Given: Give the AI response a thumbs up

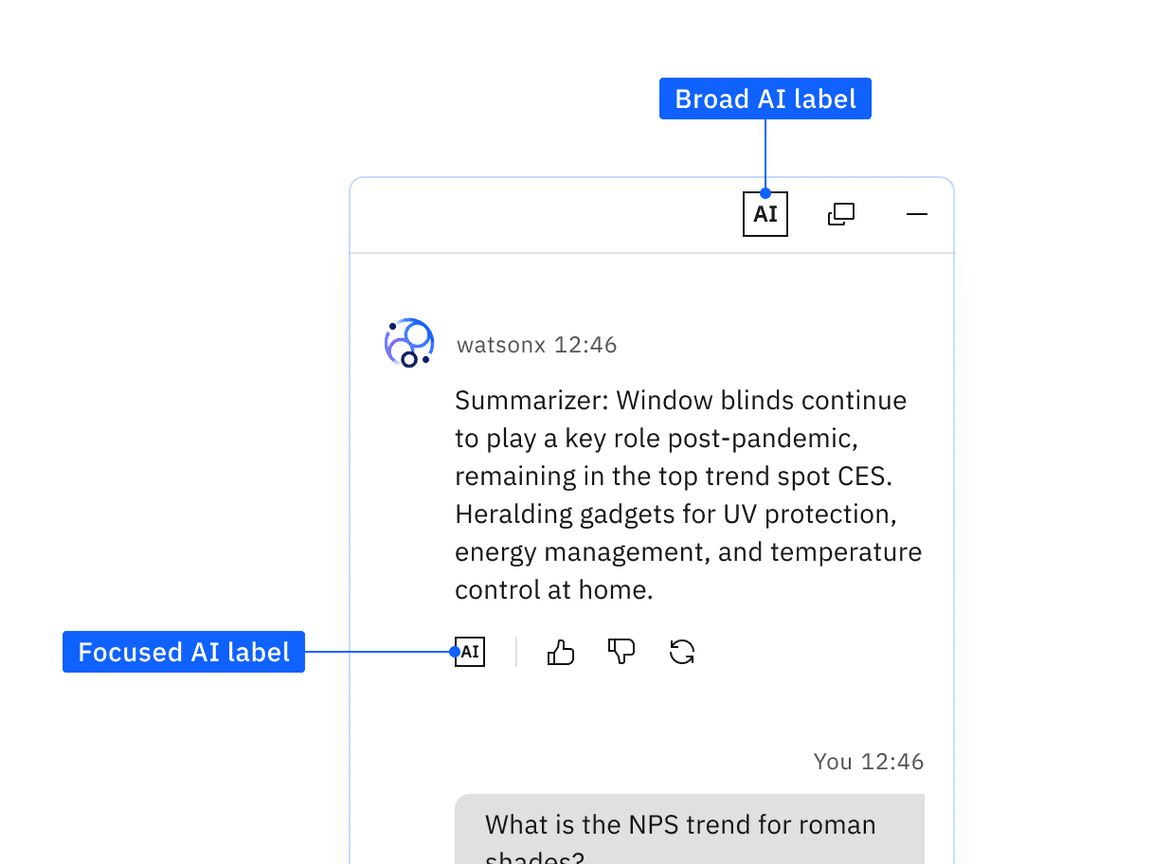Looking at the screenshot, I should (x=560, y=651).
